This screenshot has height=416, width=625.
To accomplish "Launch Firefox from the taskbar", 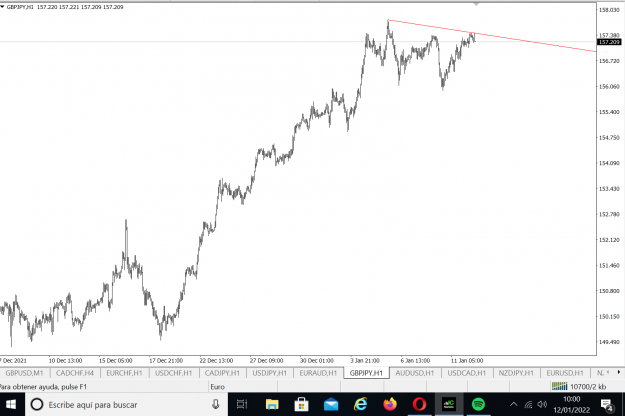I will pos(390,404).
